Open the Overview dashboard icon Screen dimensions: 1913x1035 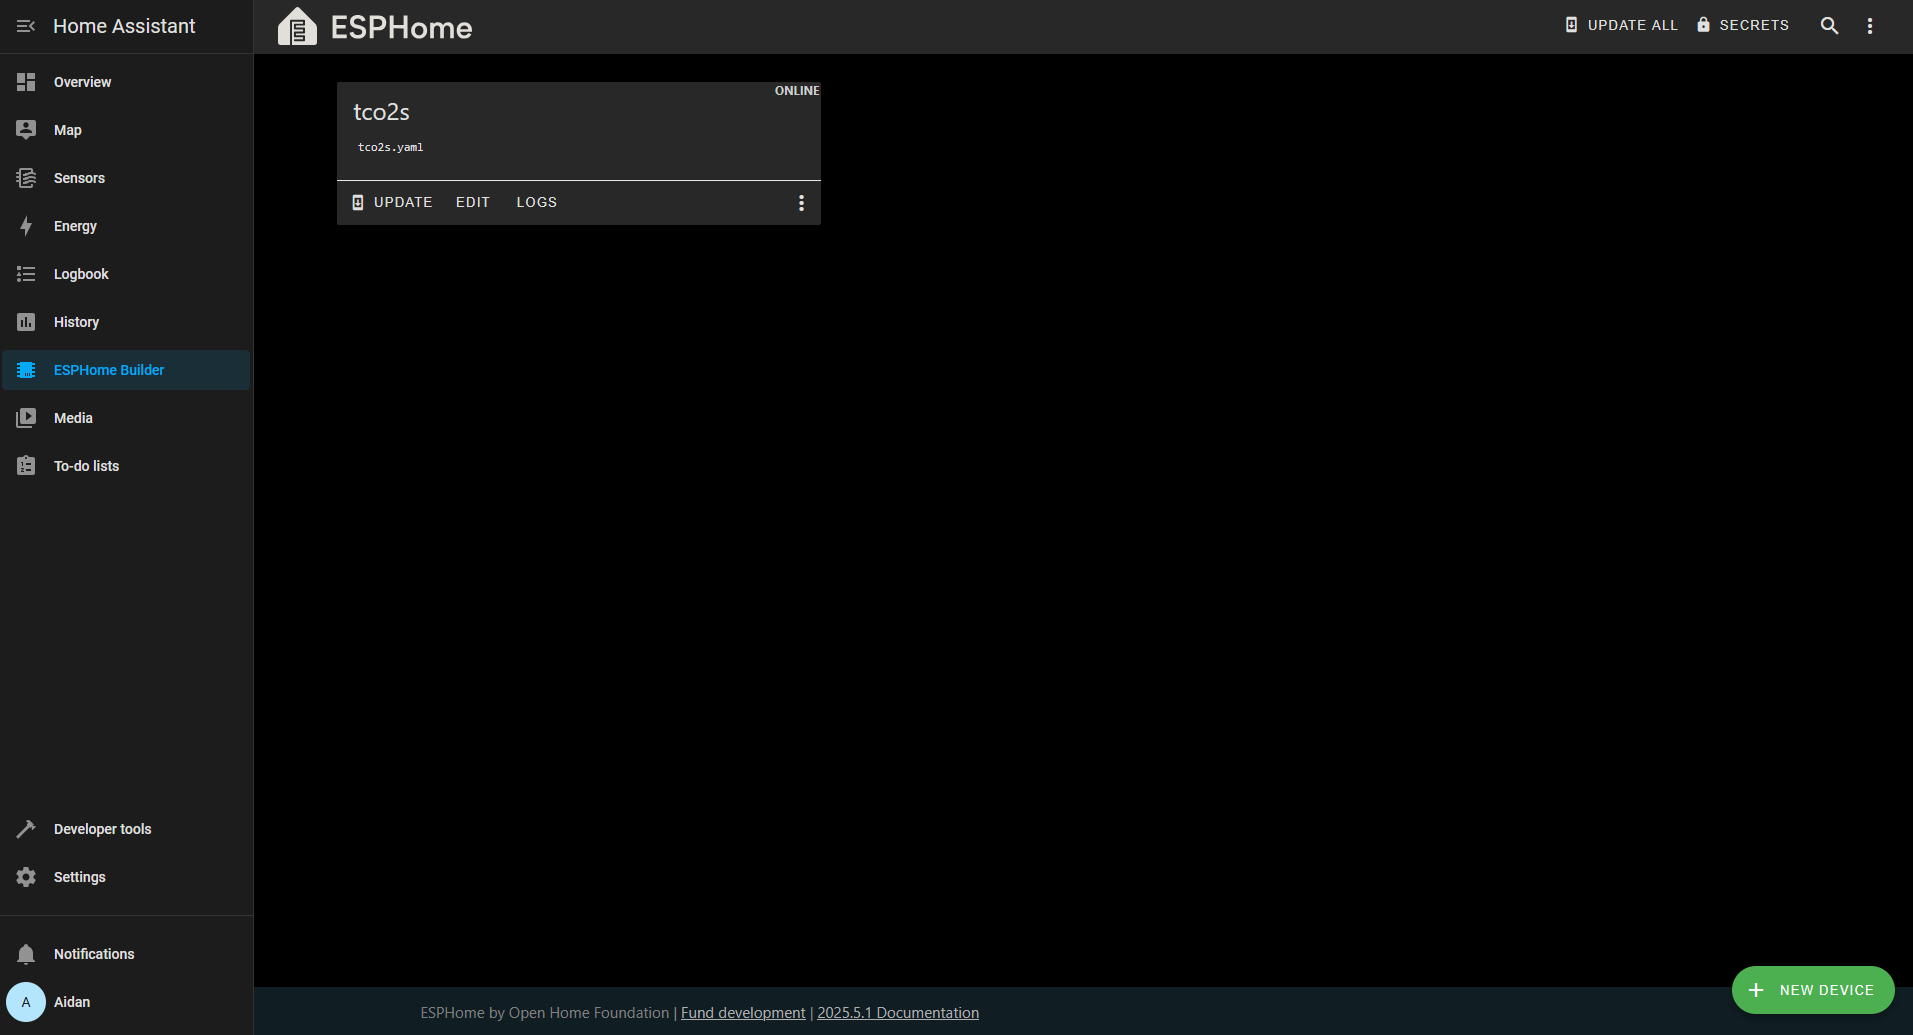pyautogui.click(x=26, y=82)
